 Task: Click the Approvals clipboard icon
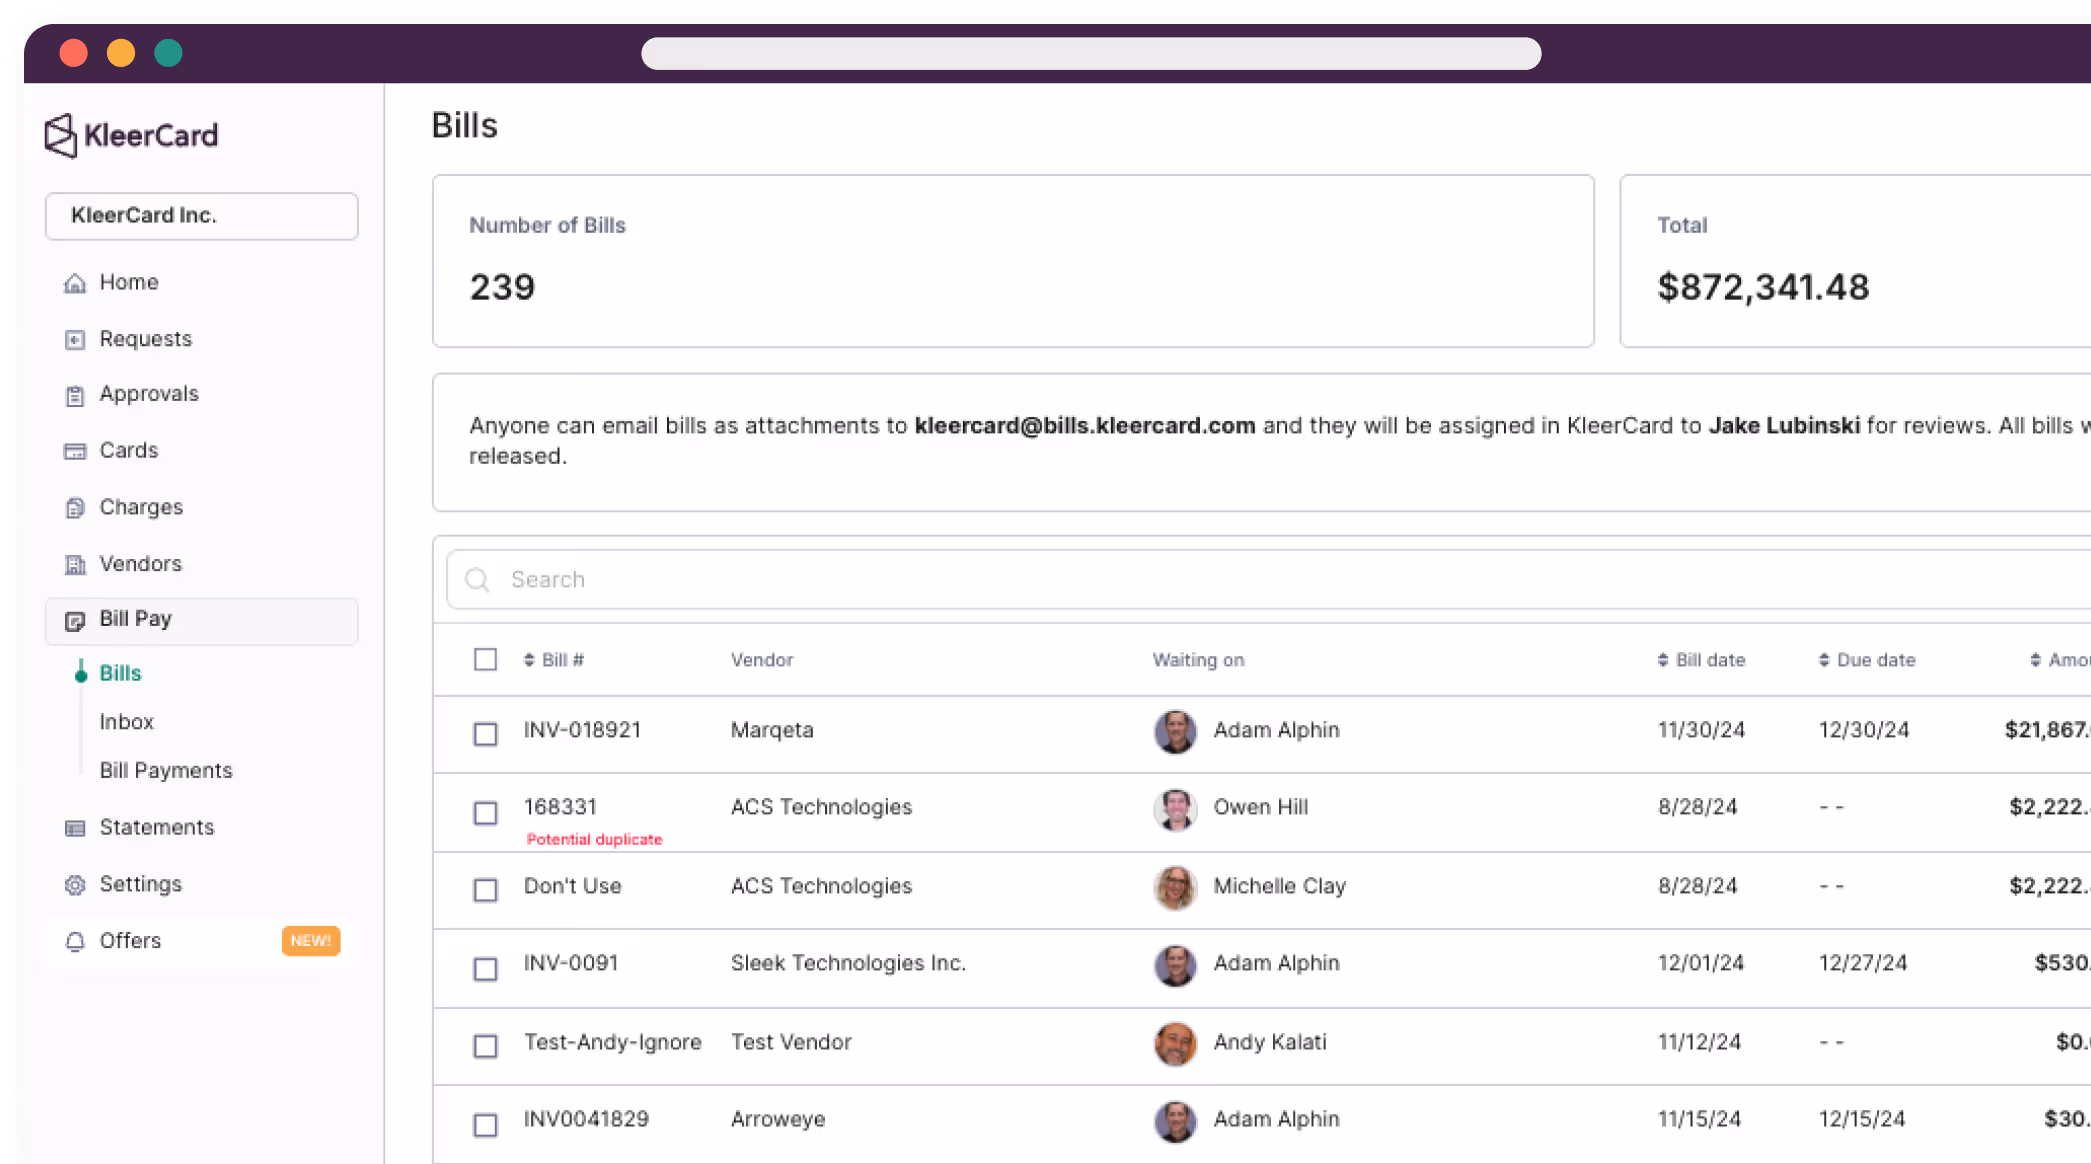(x=75, y=396)
